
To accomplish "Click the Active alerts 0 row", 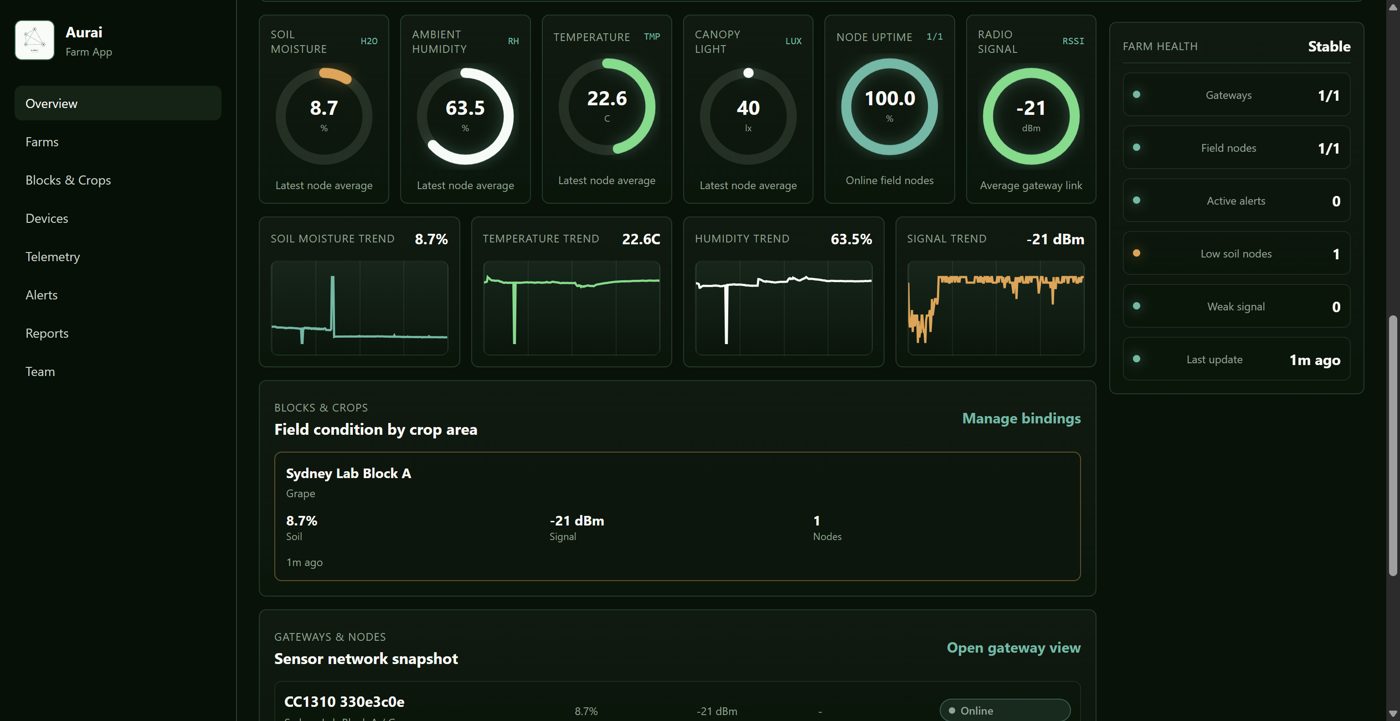I will 1236,201.
